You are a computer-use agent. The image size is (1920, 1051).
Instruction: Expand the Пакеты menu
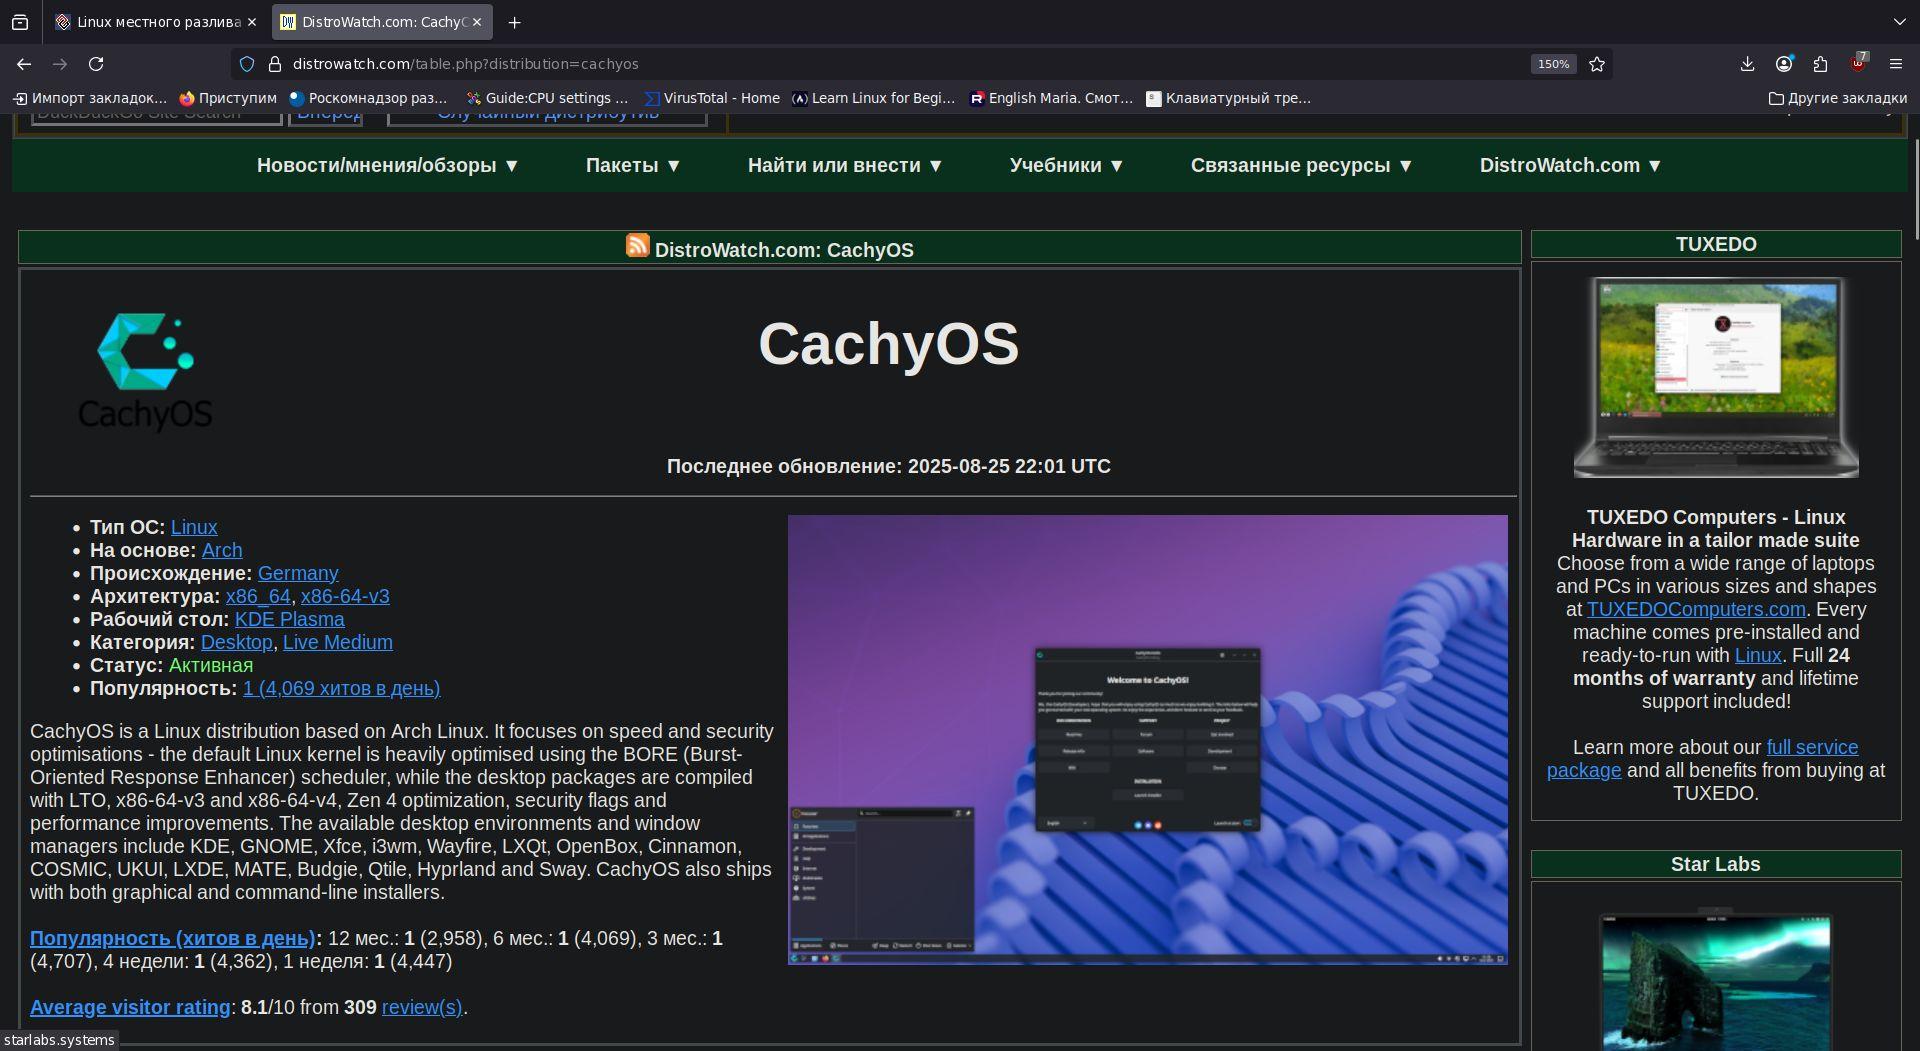pyautogui.click(x=633, y=166)
